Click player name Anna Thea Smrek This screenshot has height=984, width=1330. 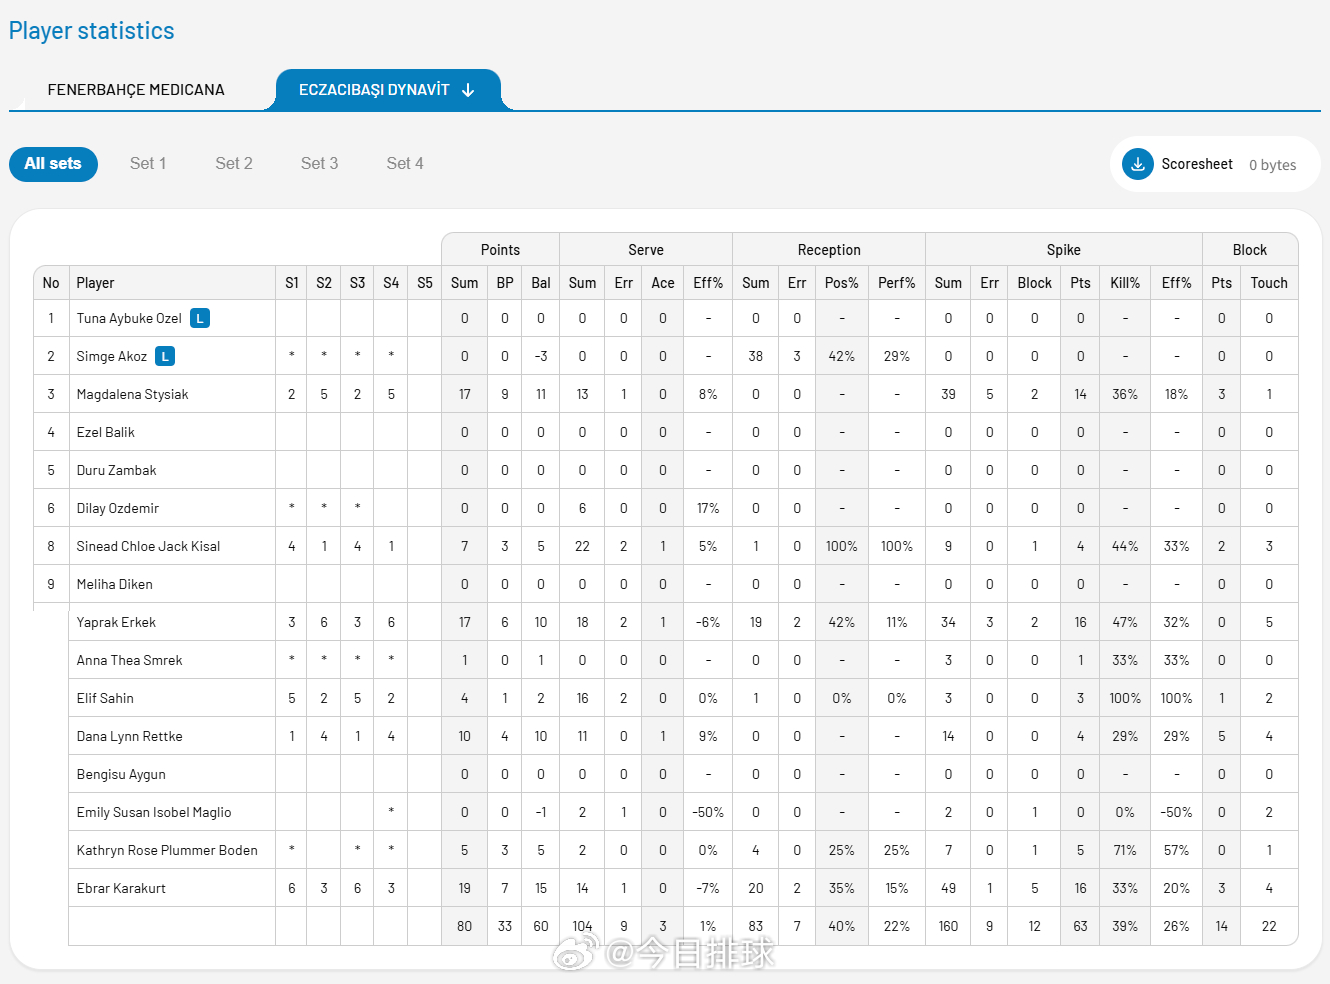coord(129,661)
